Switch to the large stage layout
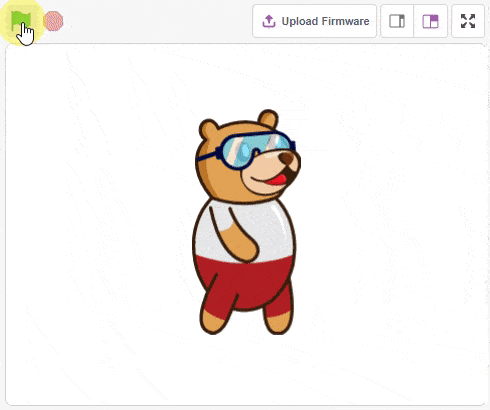The width and height of the screenshot is (490, 410). click(x=430, y=21)
